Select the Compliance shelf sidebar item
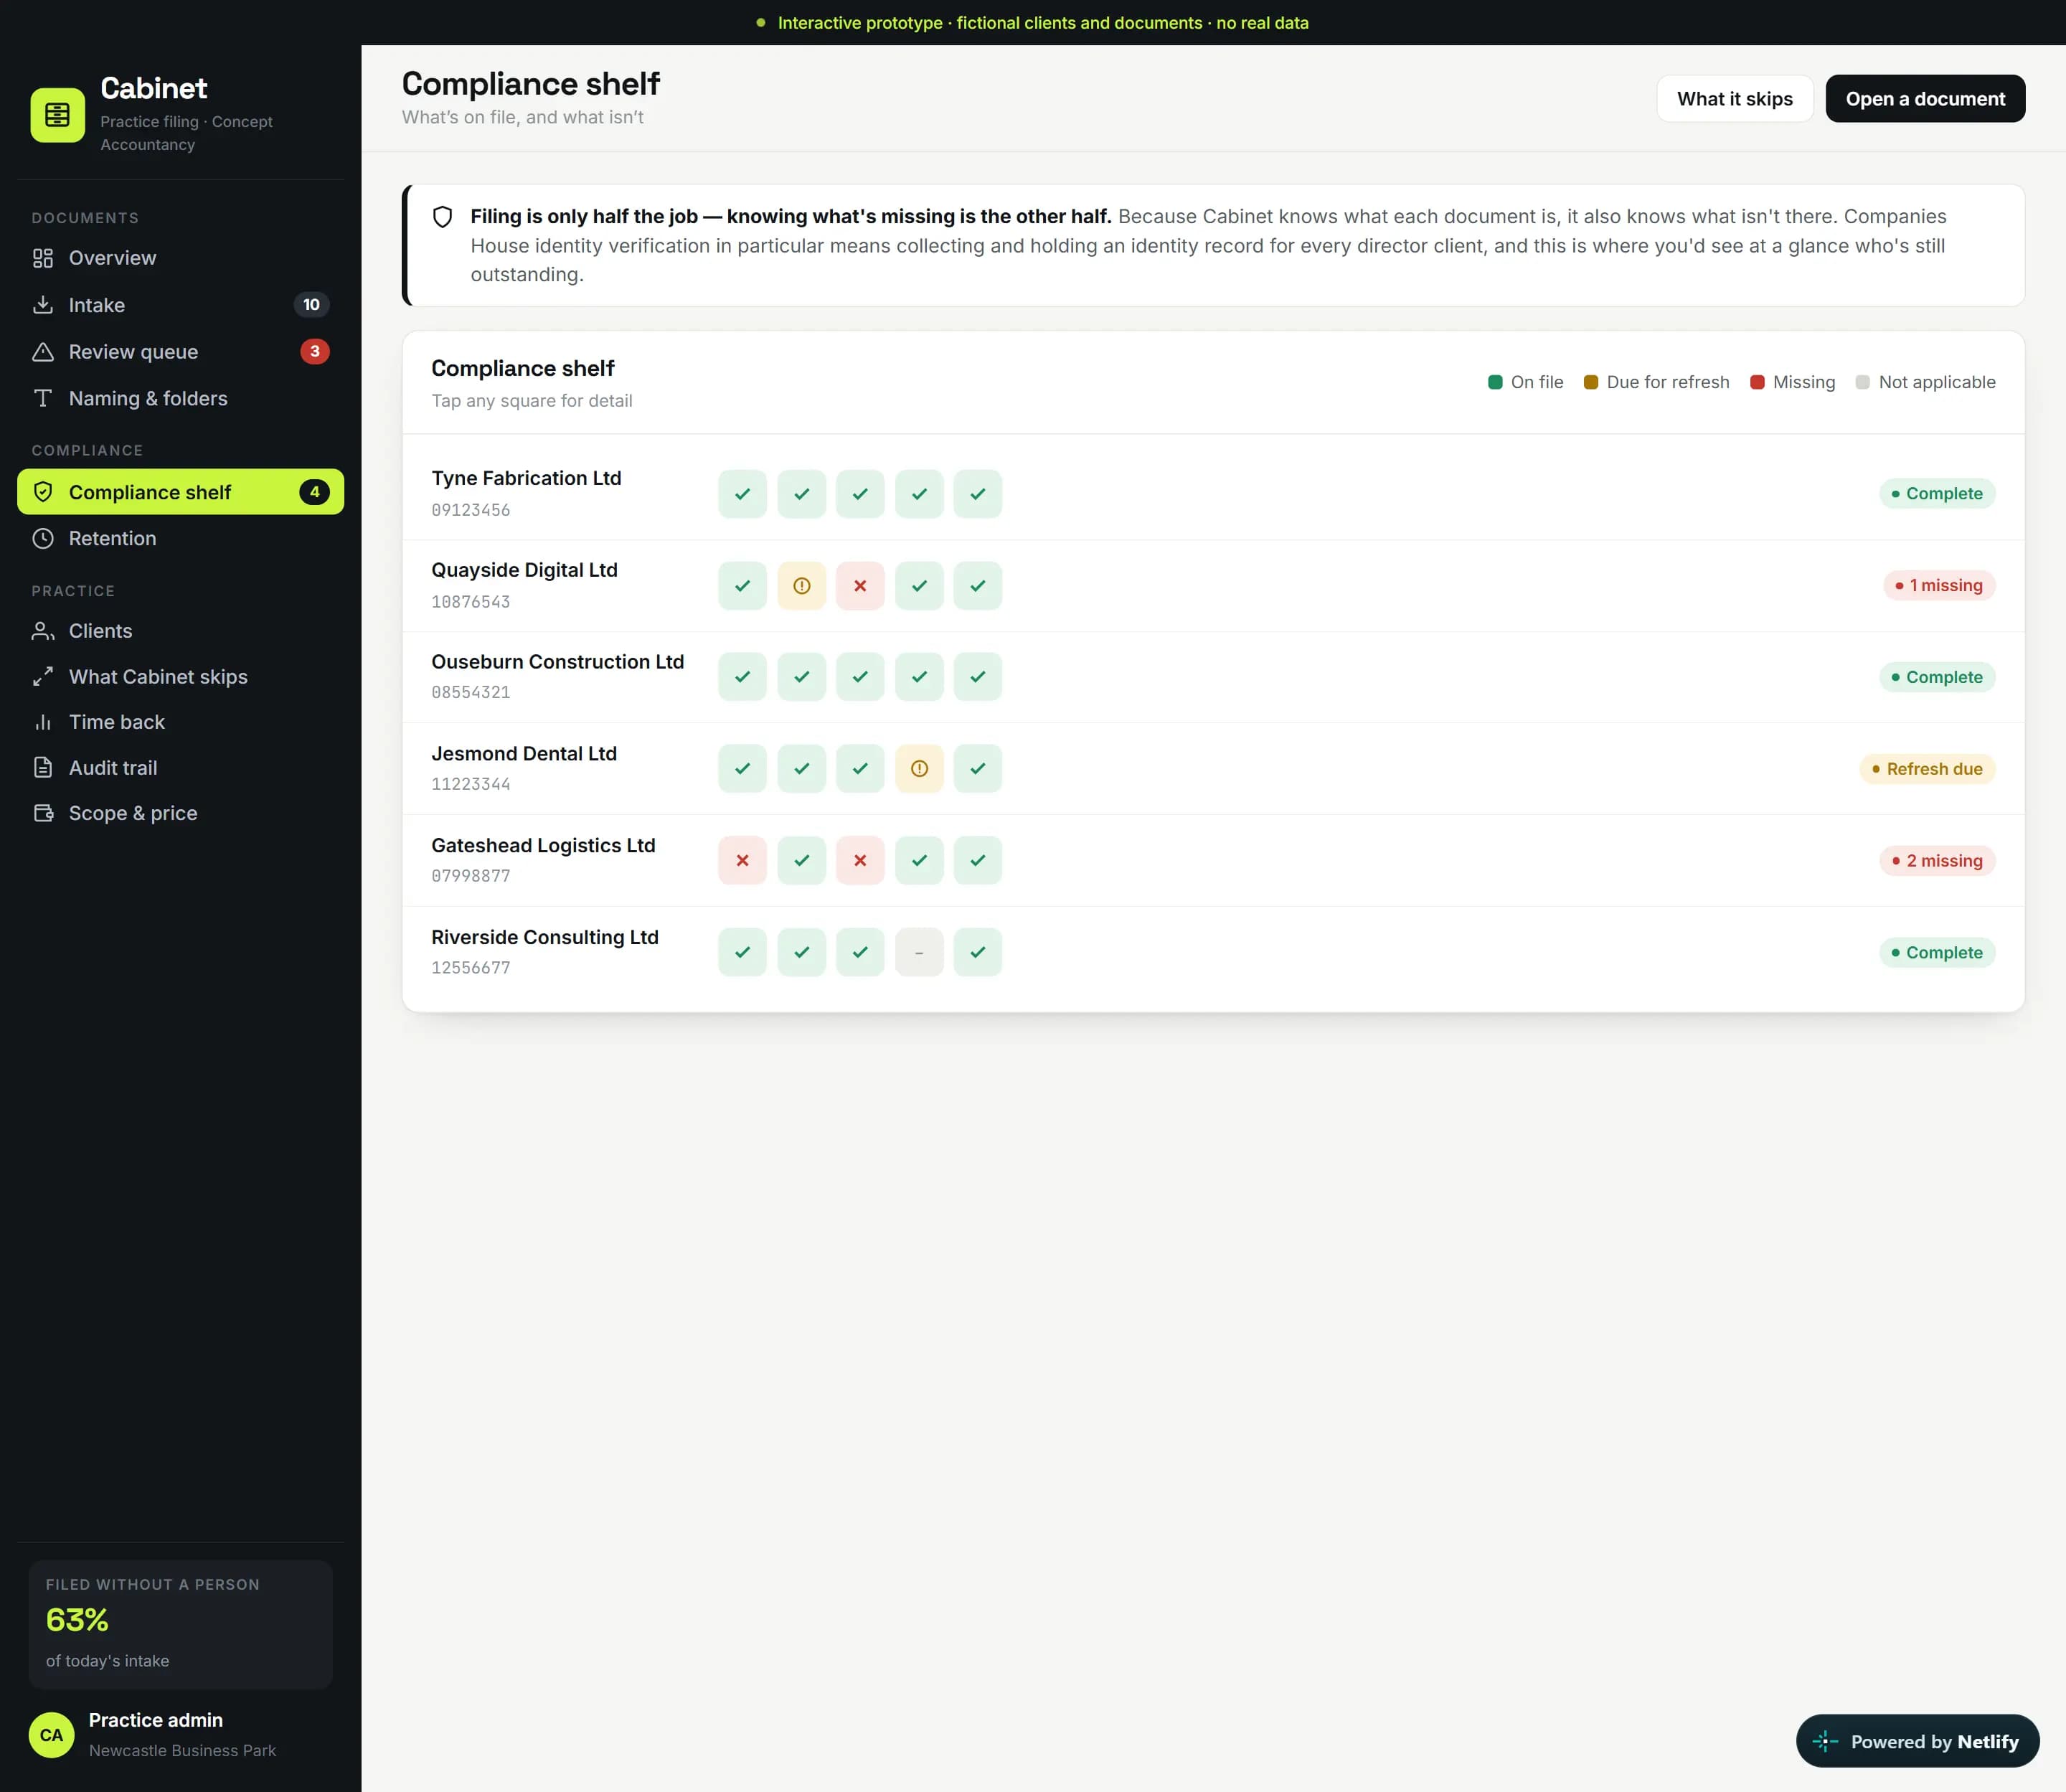The image size is (2066, 1792). click(x=180, y=492)
